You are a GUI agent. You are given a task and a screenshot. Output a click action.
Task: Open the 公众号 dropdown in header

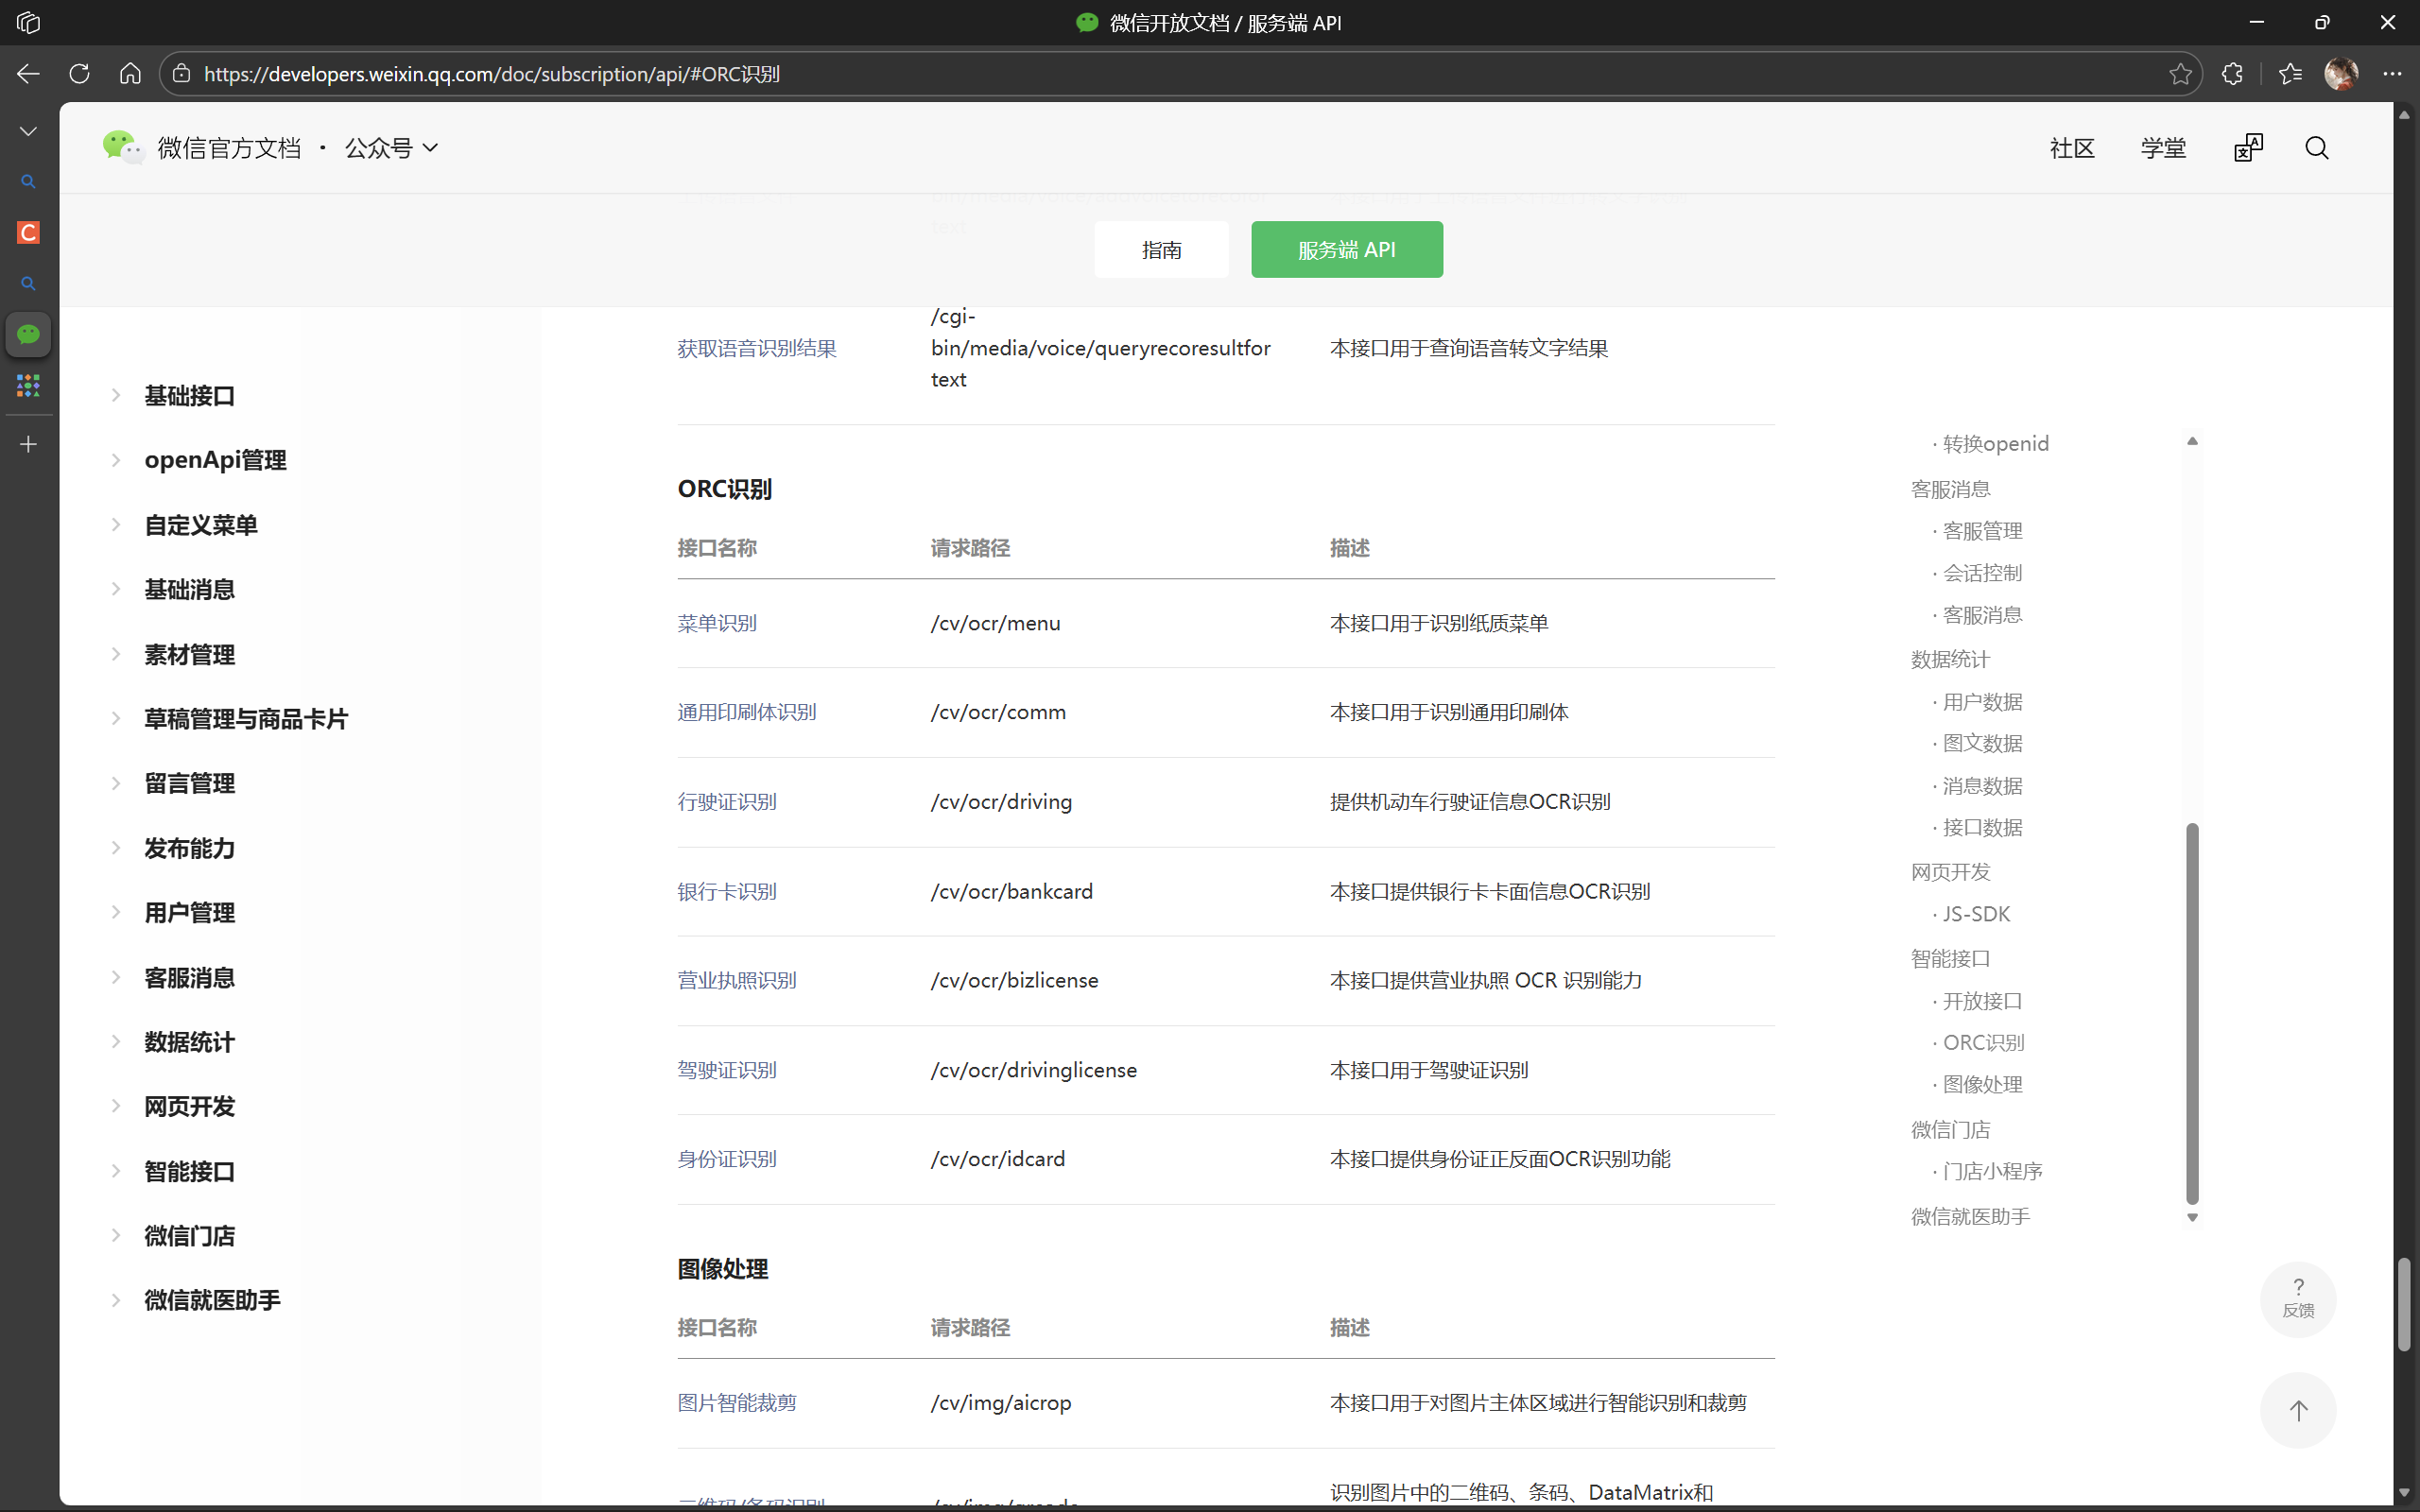pyautogui.click(x=391, y=148)
